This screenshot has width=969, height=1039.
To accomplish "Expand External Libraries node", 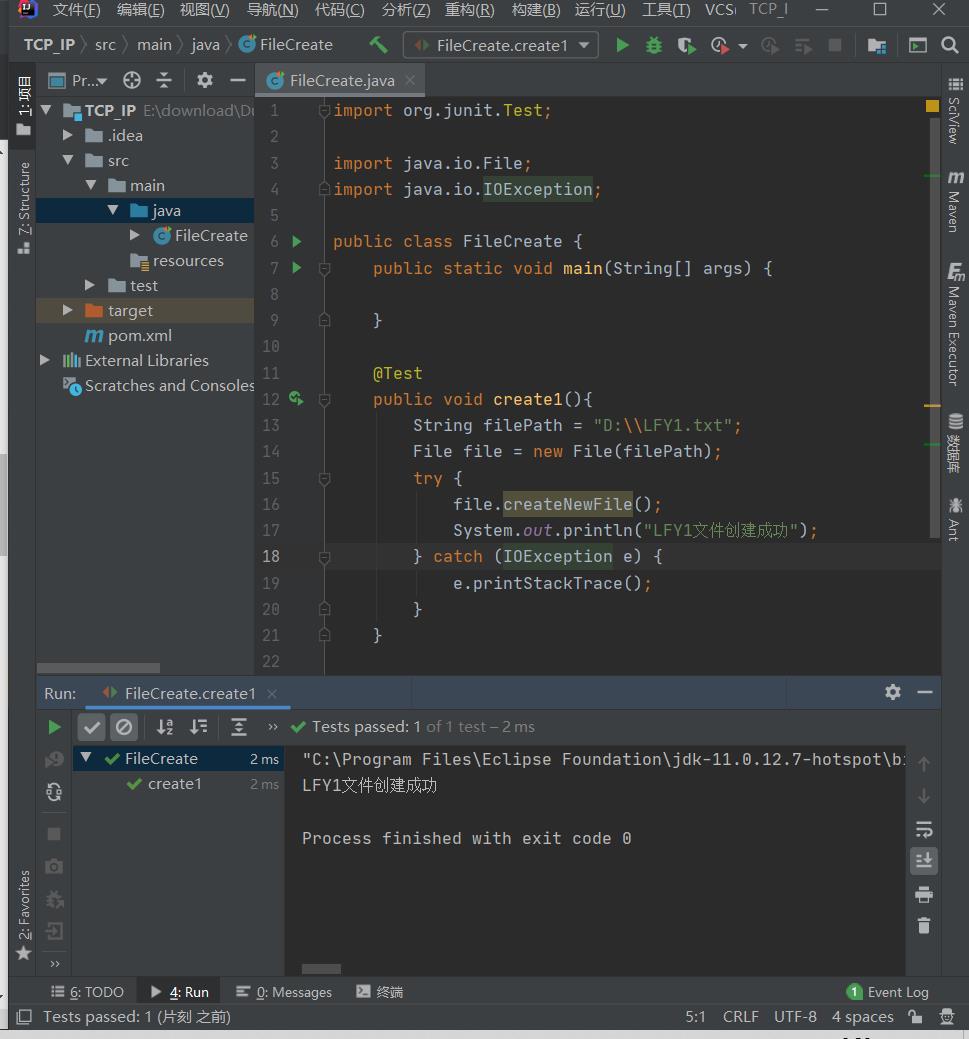I will [45, 360].
